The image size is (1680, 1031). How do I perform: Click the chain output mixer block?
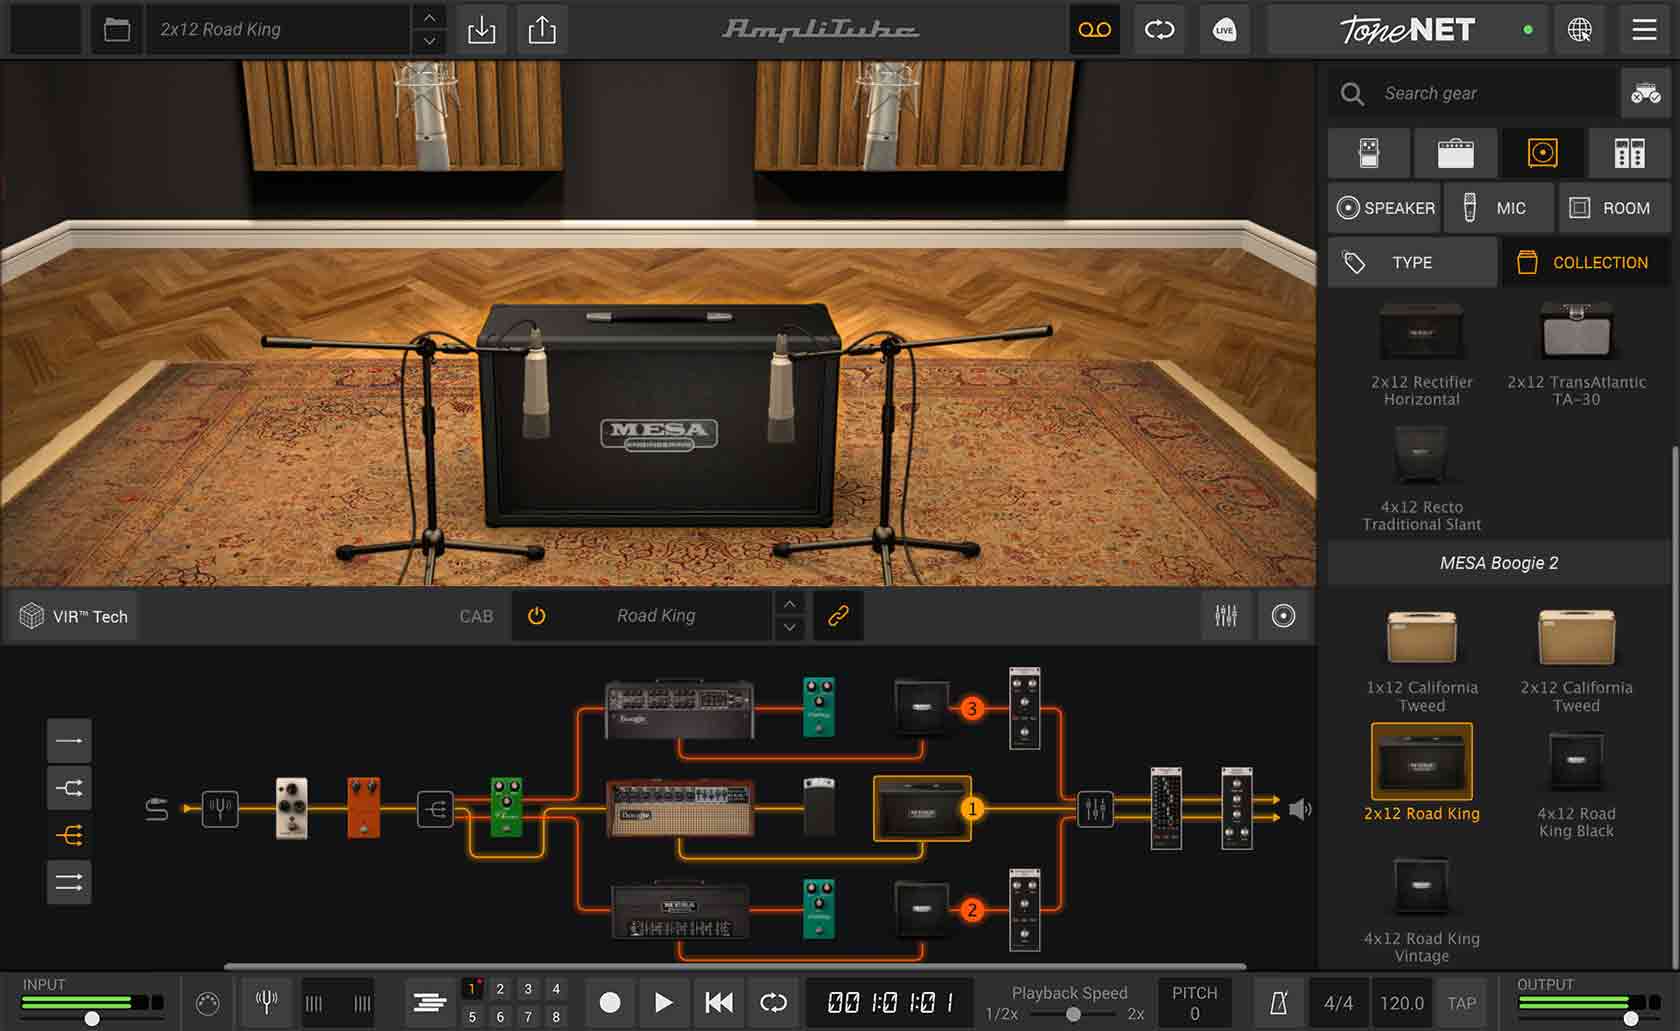[1095, 808]
